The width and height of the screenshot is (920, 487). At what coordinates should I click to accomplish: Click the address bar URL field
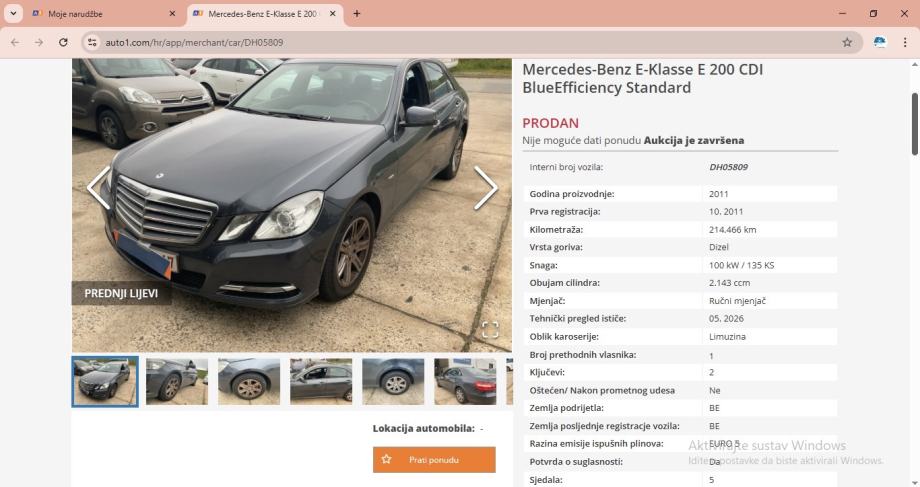pyautogui.click(x=469, y=42)
